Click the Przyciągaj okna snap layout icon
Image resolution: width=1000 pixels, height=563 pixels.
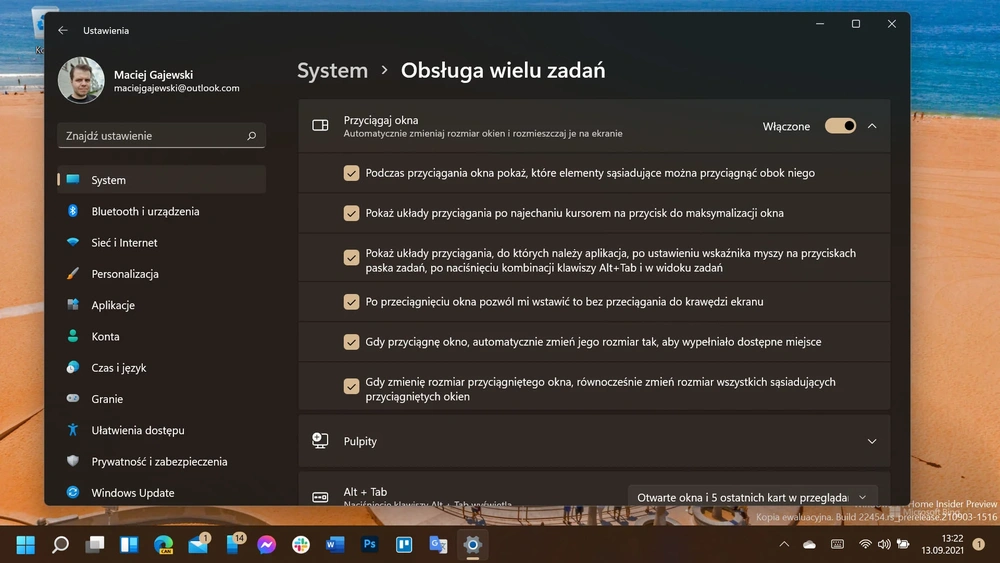(x=320, y=126)
